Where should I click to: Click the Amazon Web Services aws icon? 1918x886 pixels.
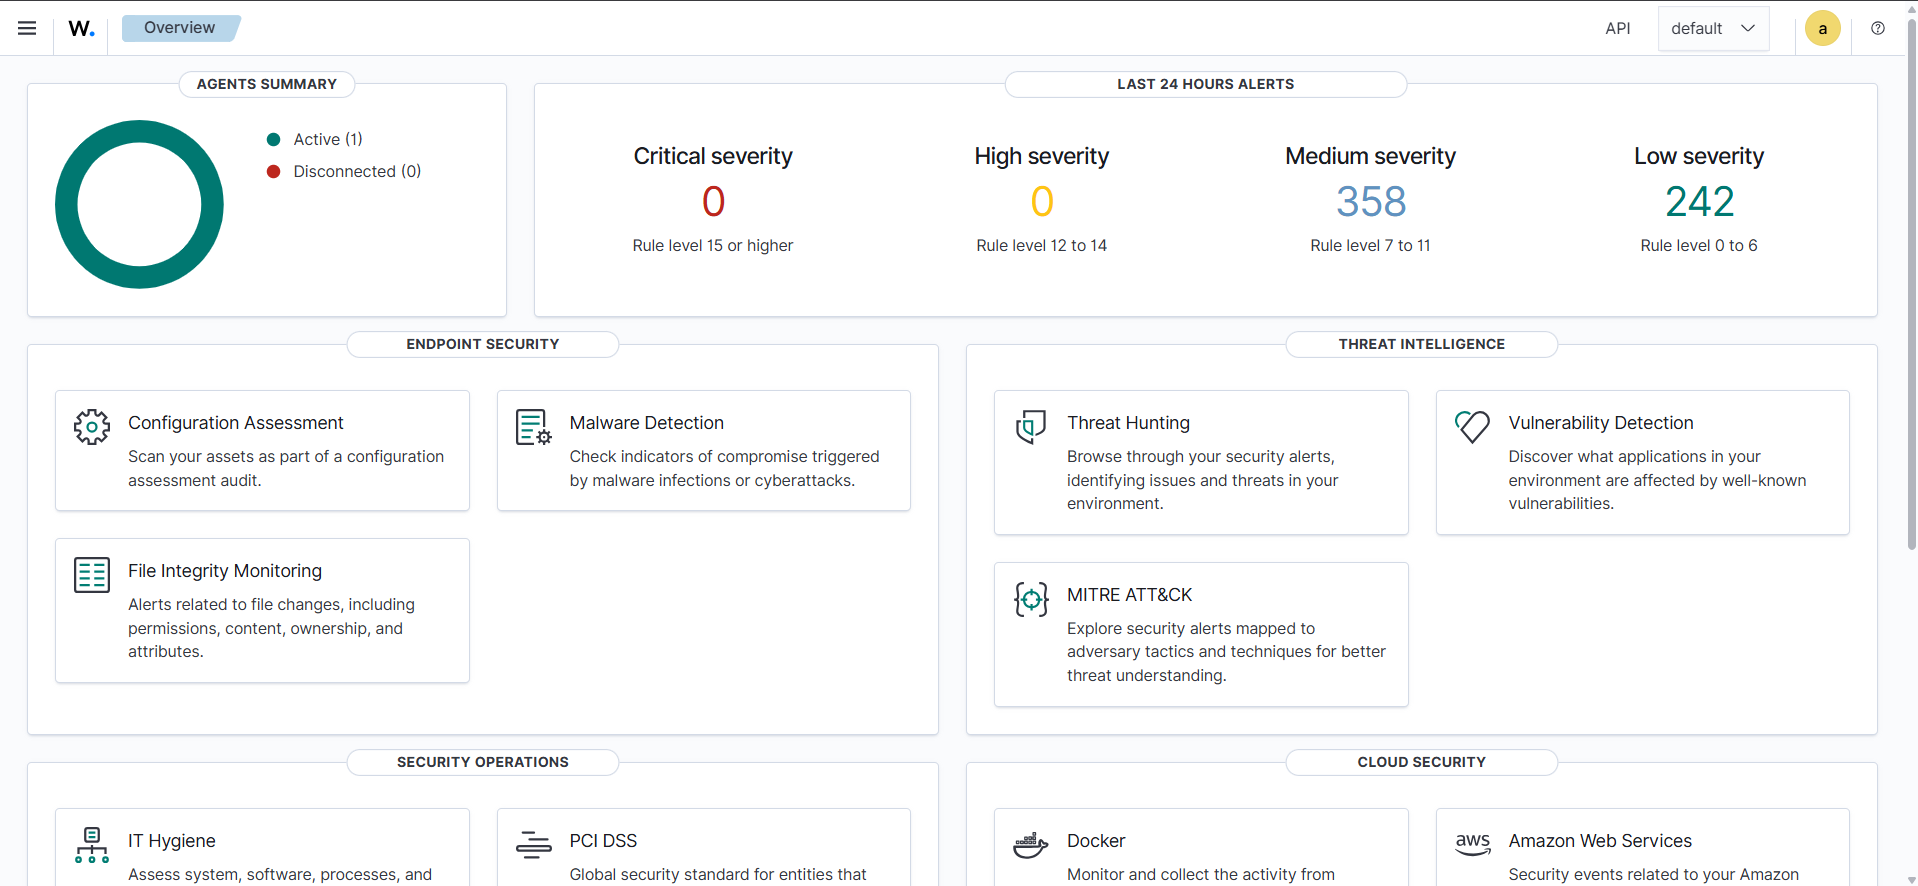pos(1472,844)
